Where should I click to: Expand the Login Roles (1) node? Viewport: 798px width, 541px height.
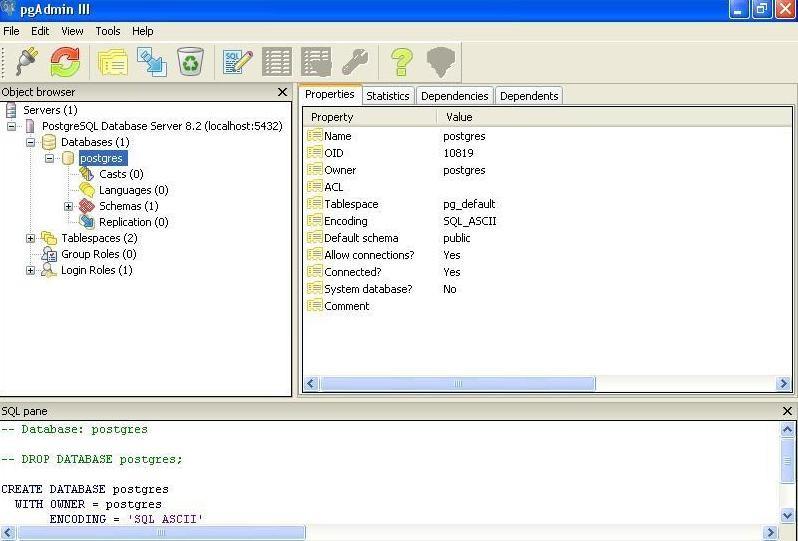tap(31, 270)
